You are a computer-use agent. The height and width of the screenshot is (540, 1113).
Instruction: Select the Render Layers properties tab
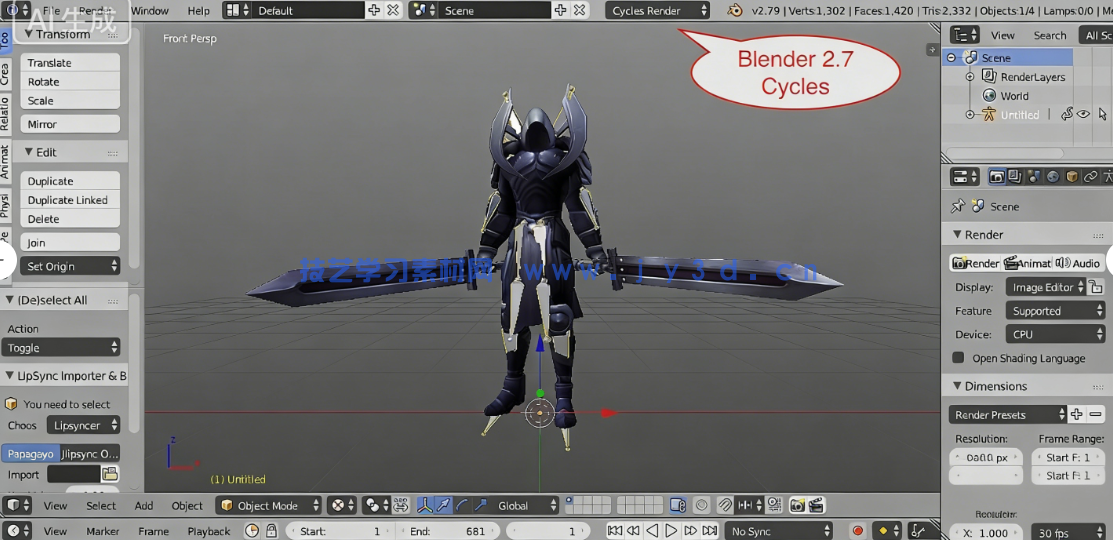tap(1015, 177)
